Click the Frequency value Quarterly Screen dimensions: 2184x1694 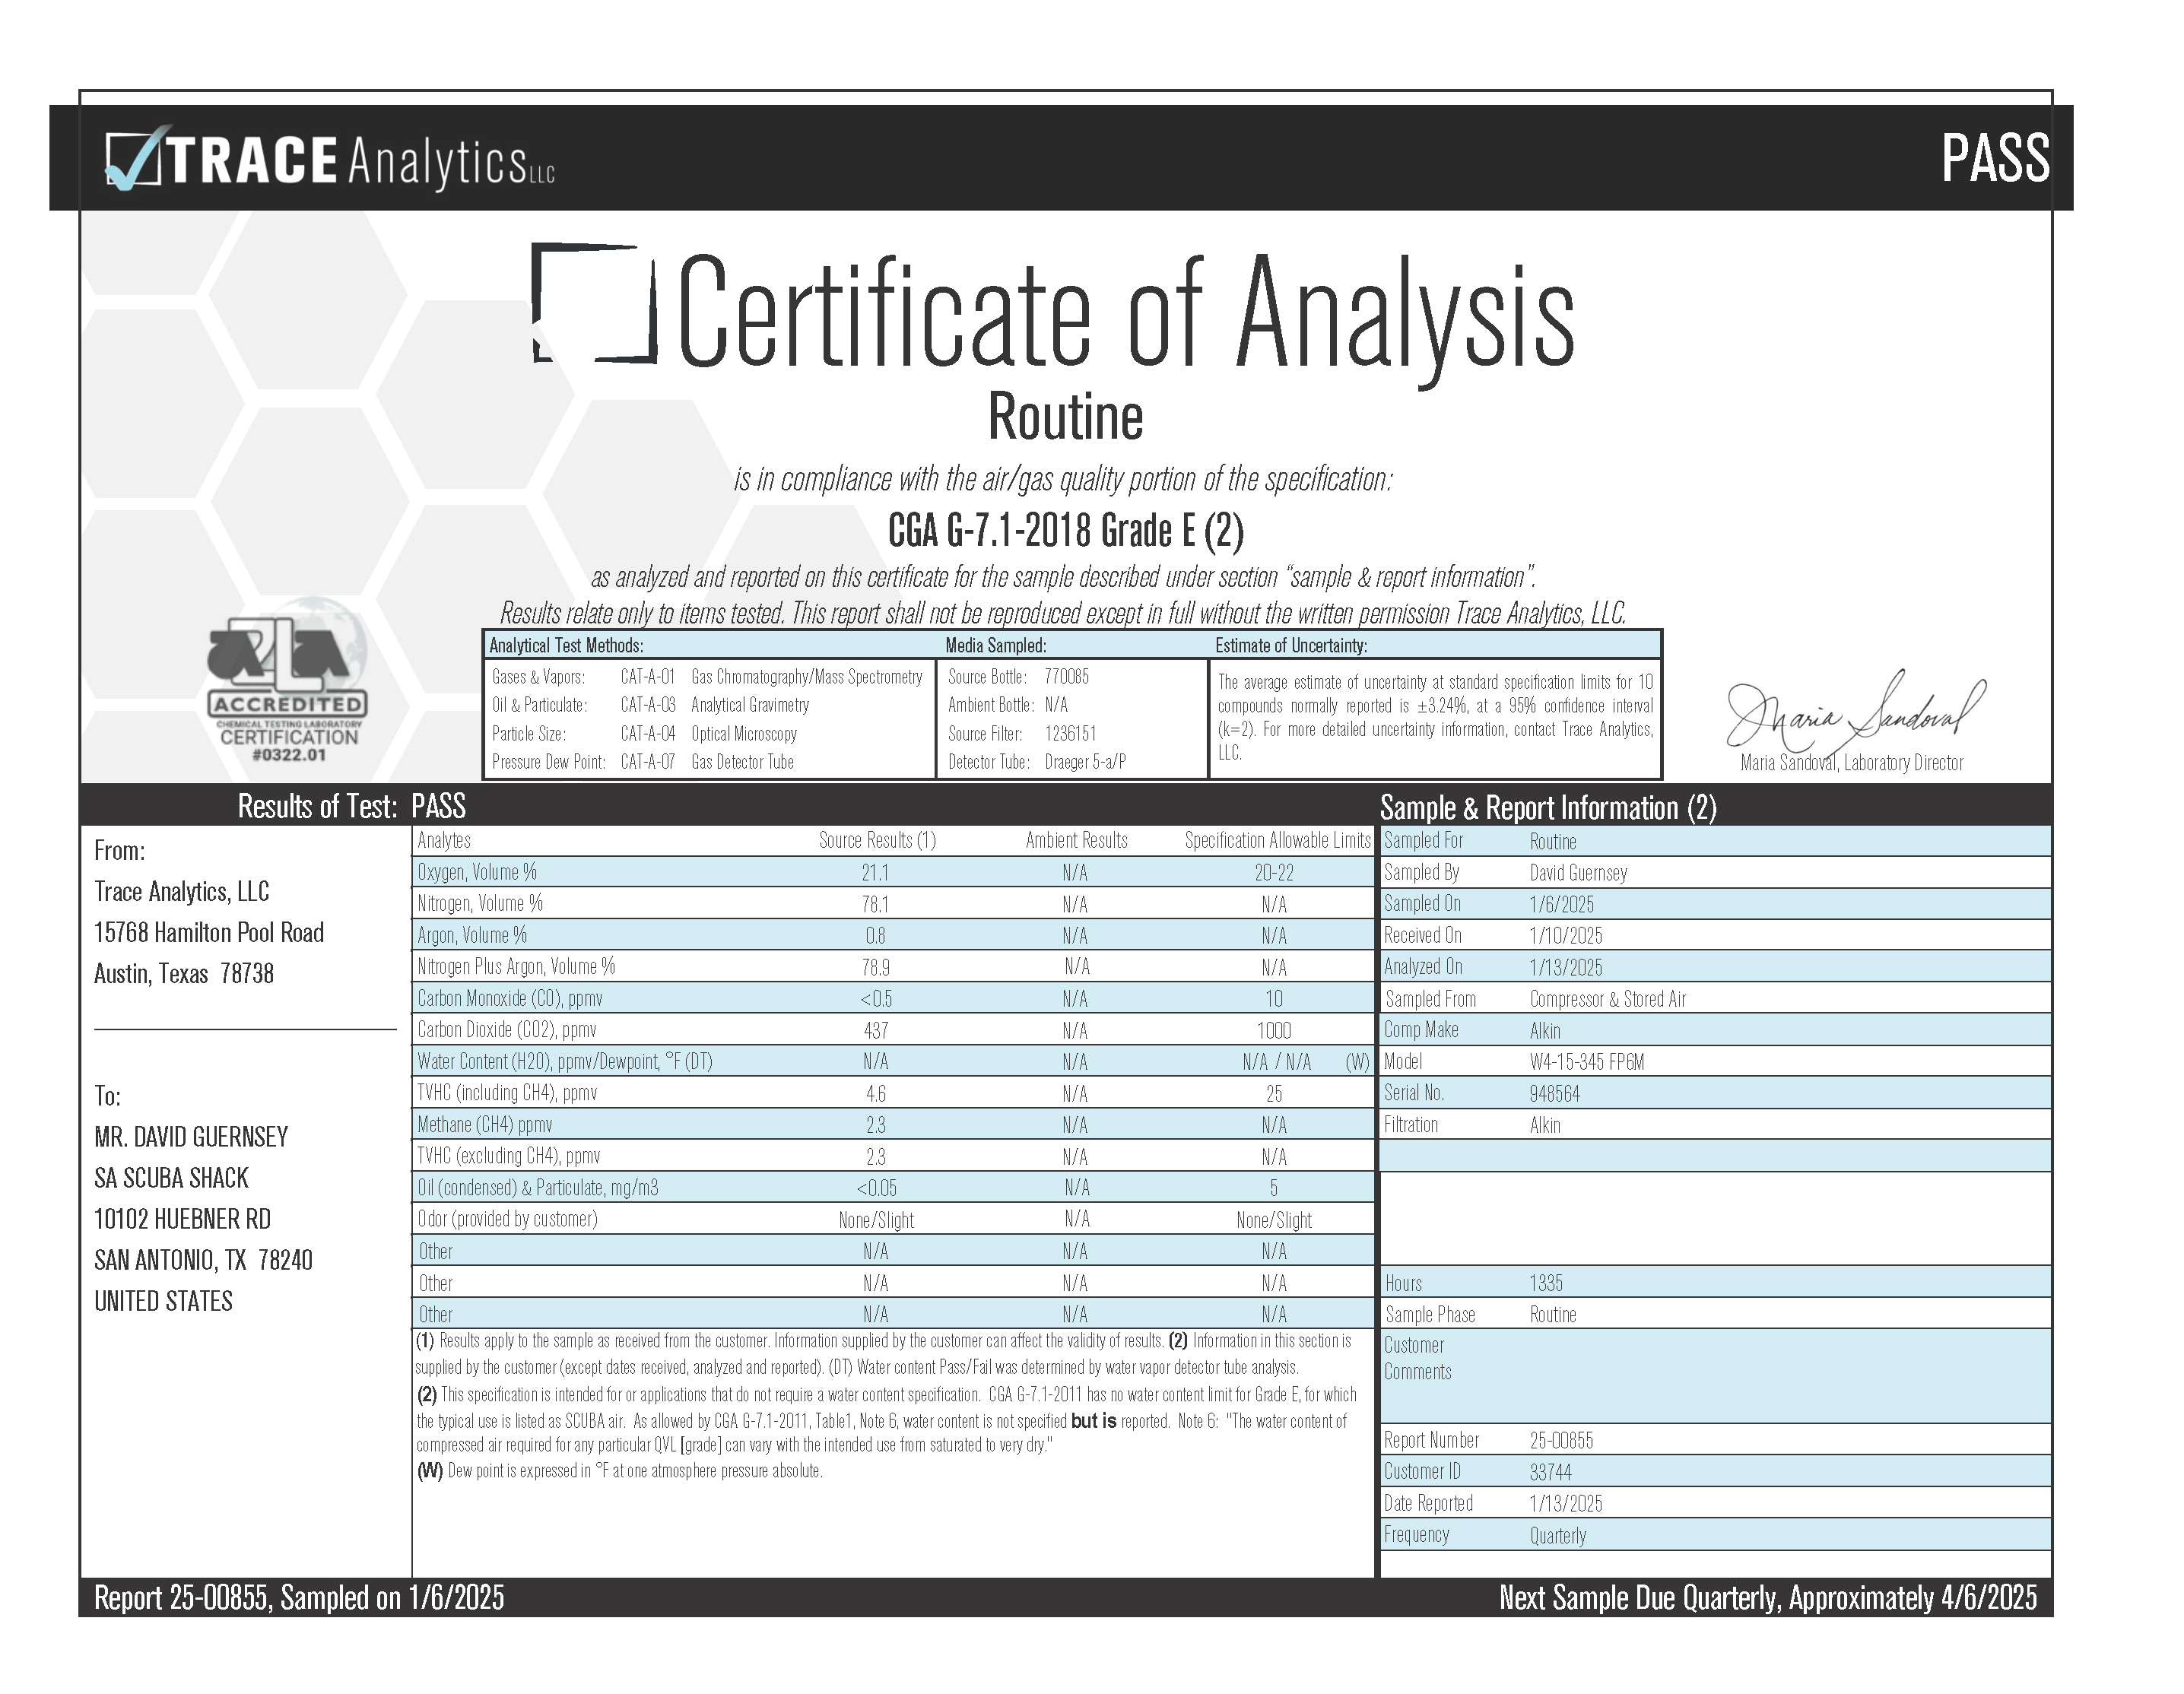[x=1557, y=1536]
